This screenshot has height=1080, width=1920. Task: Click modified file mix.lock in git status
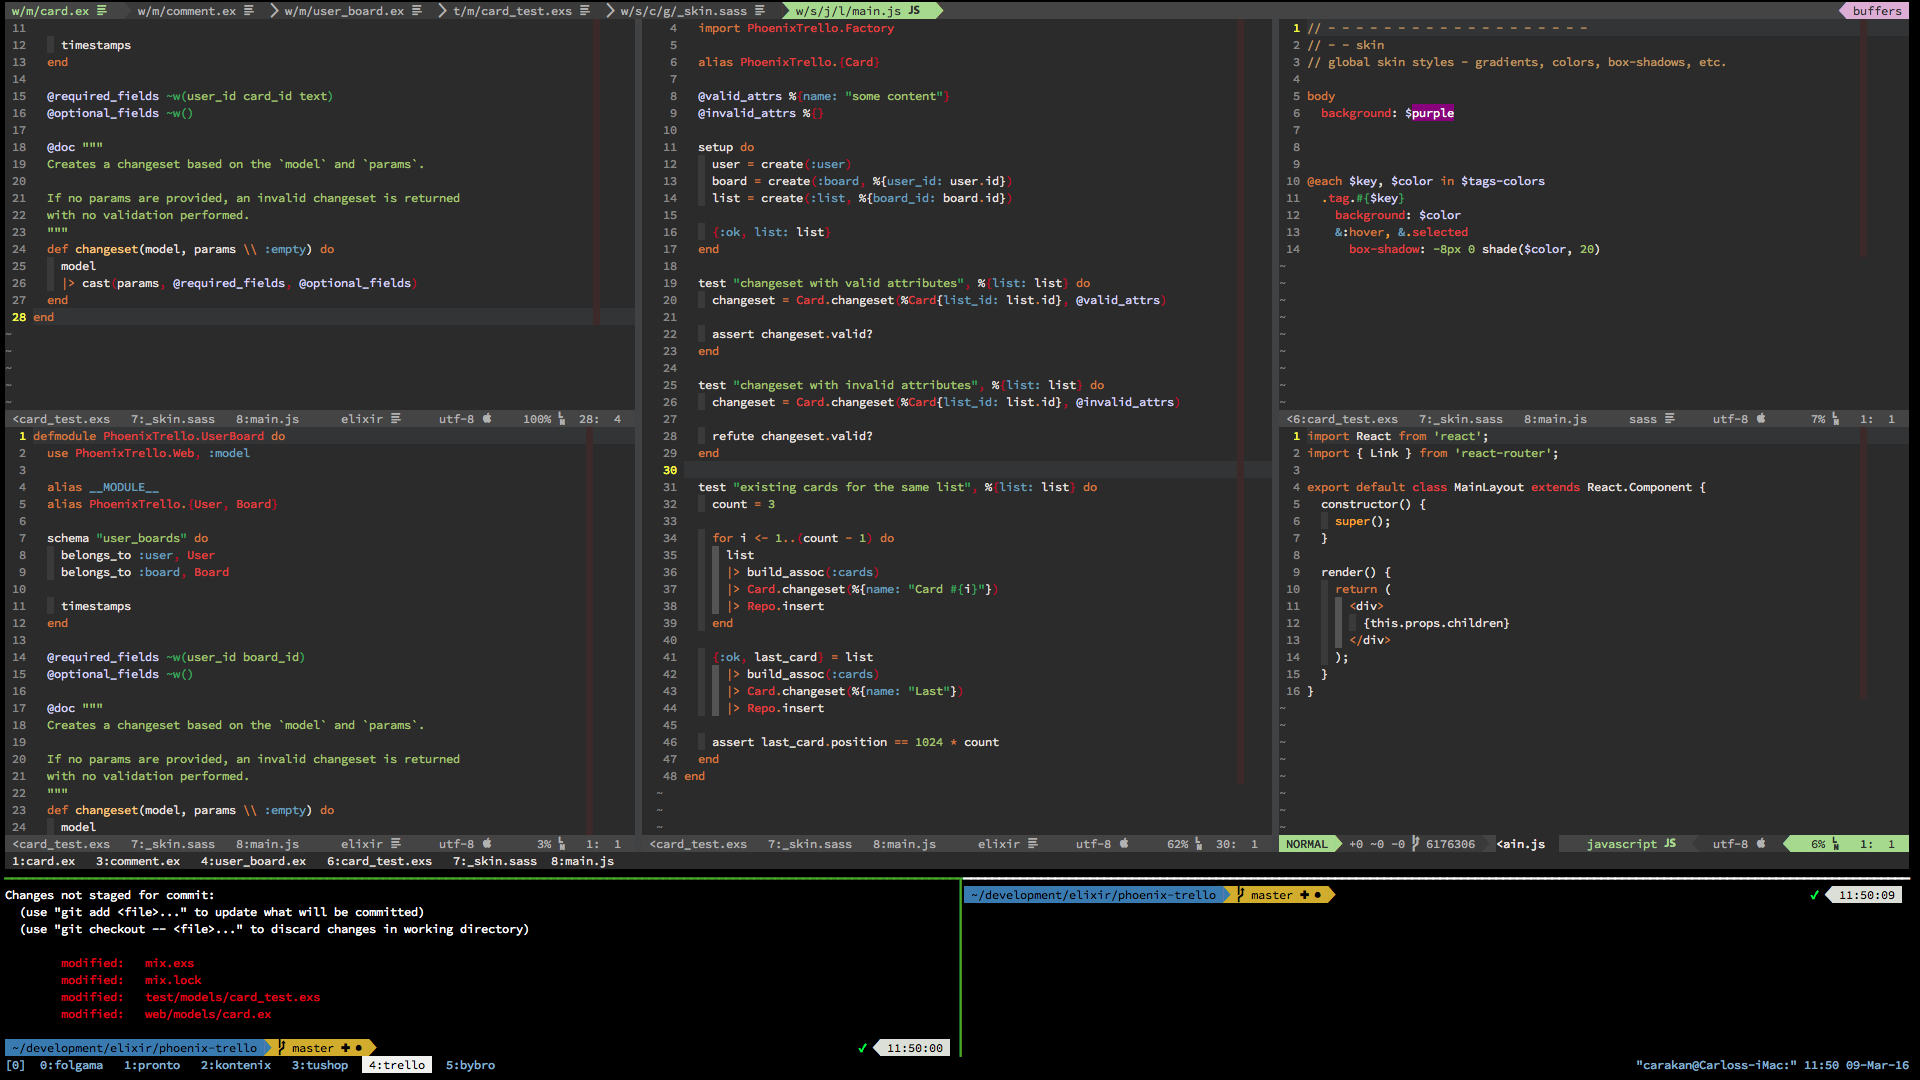173,980
